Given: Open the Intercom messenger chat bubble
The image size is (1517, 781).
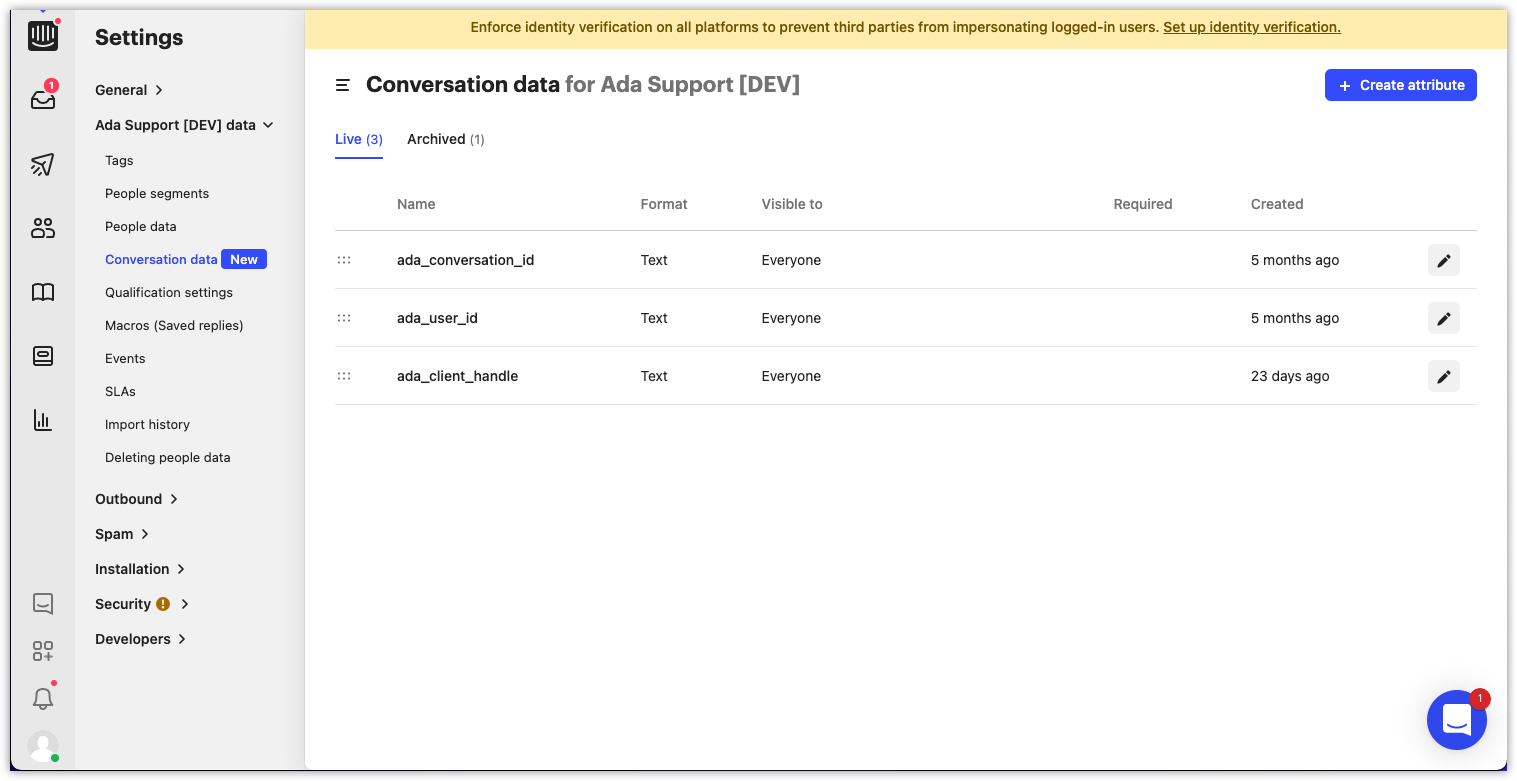Looking at the screenshot, I should [x=1457, y=719].
